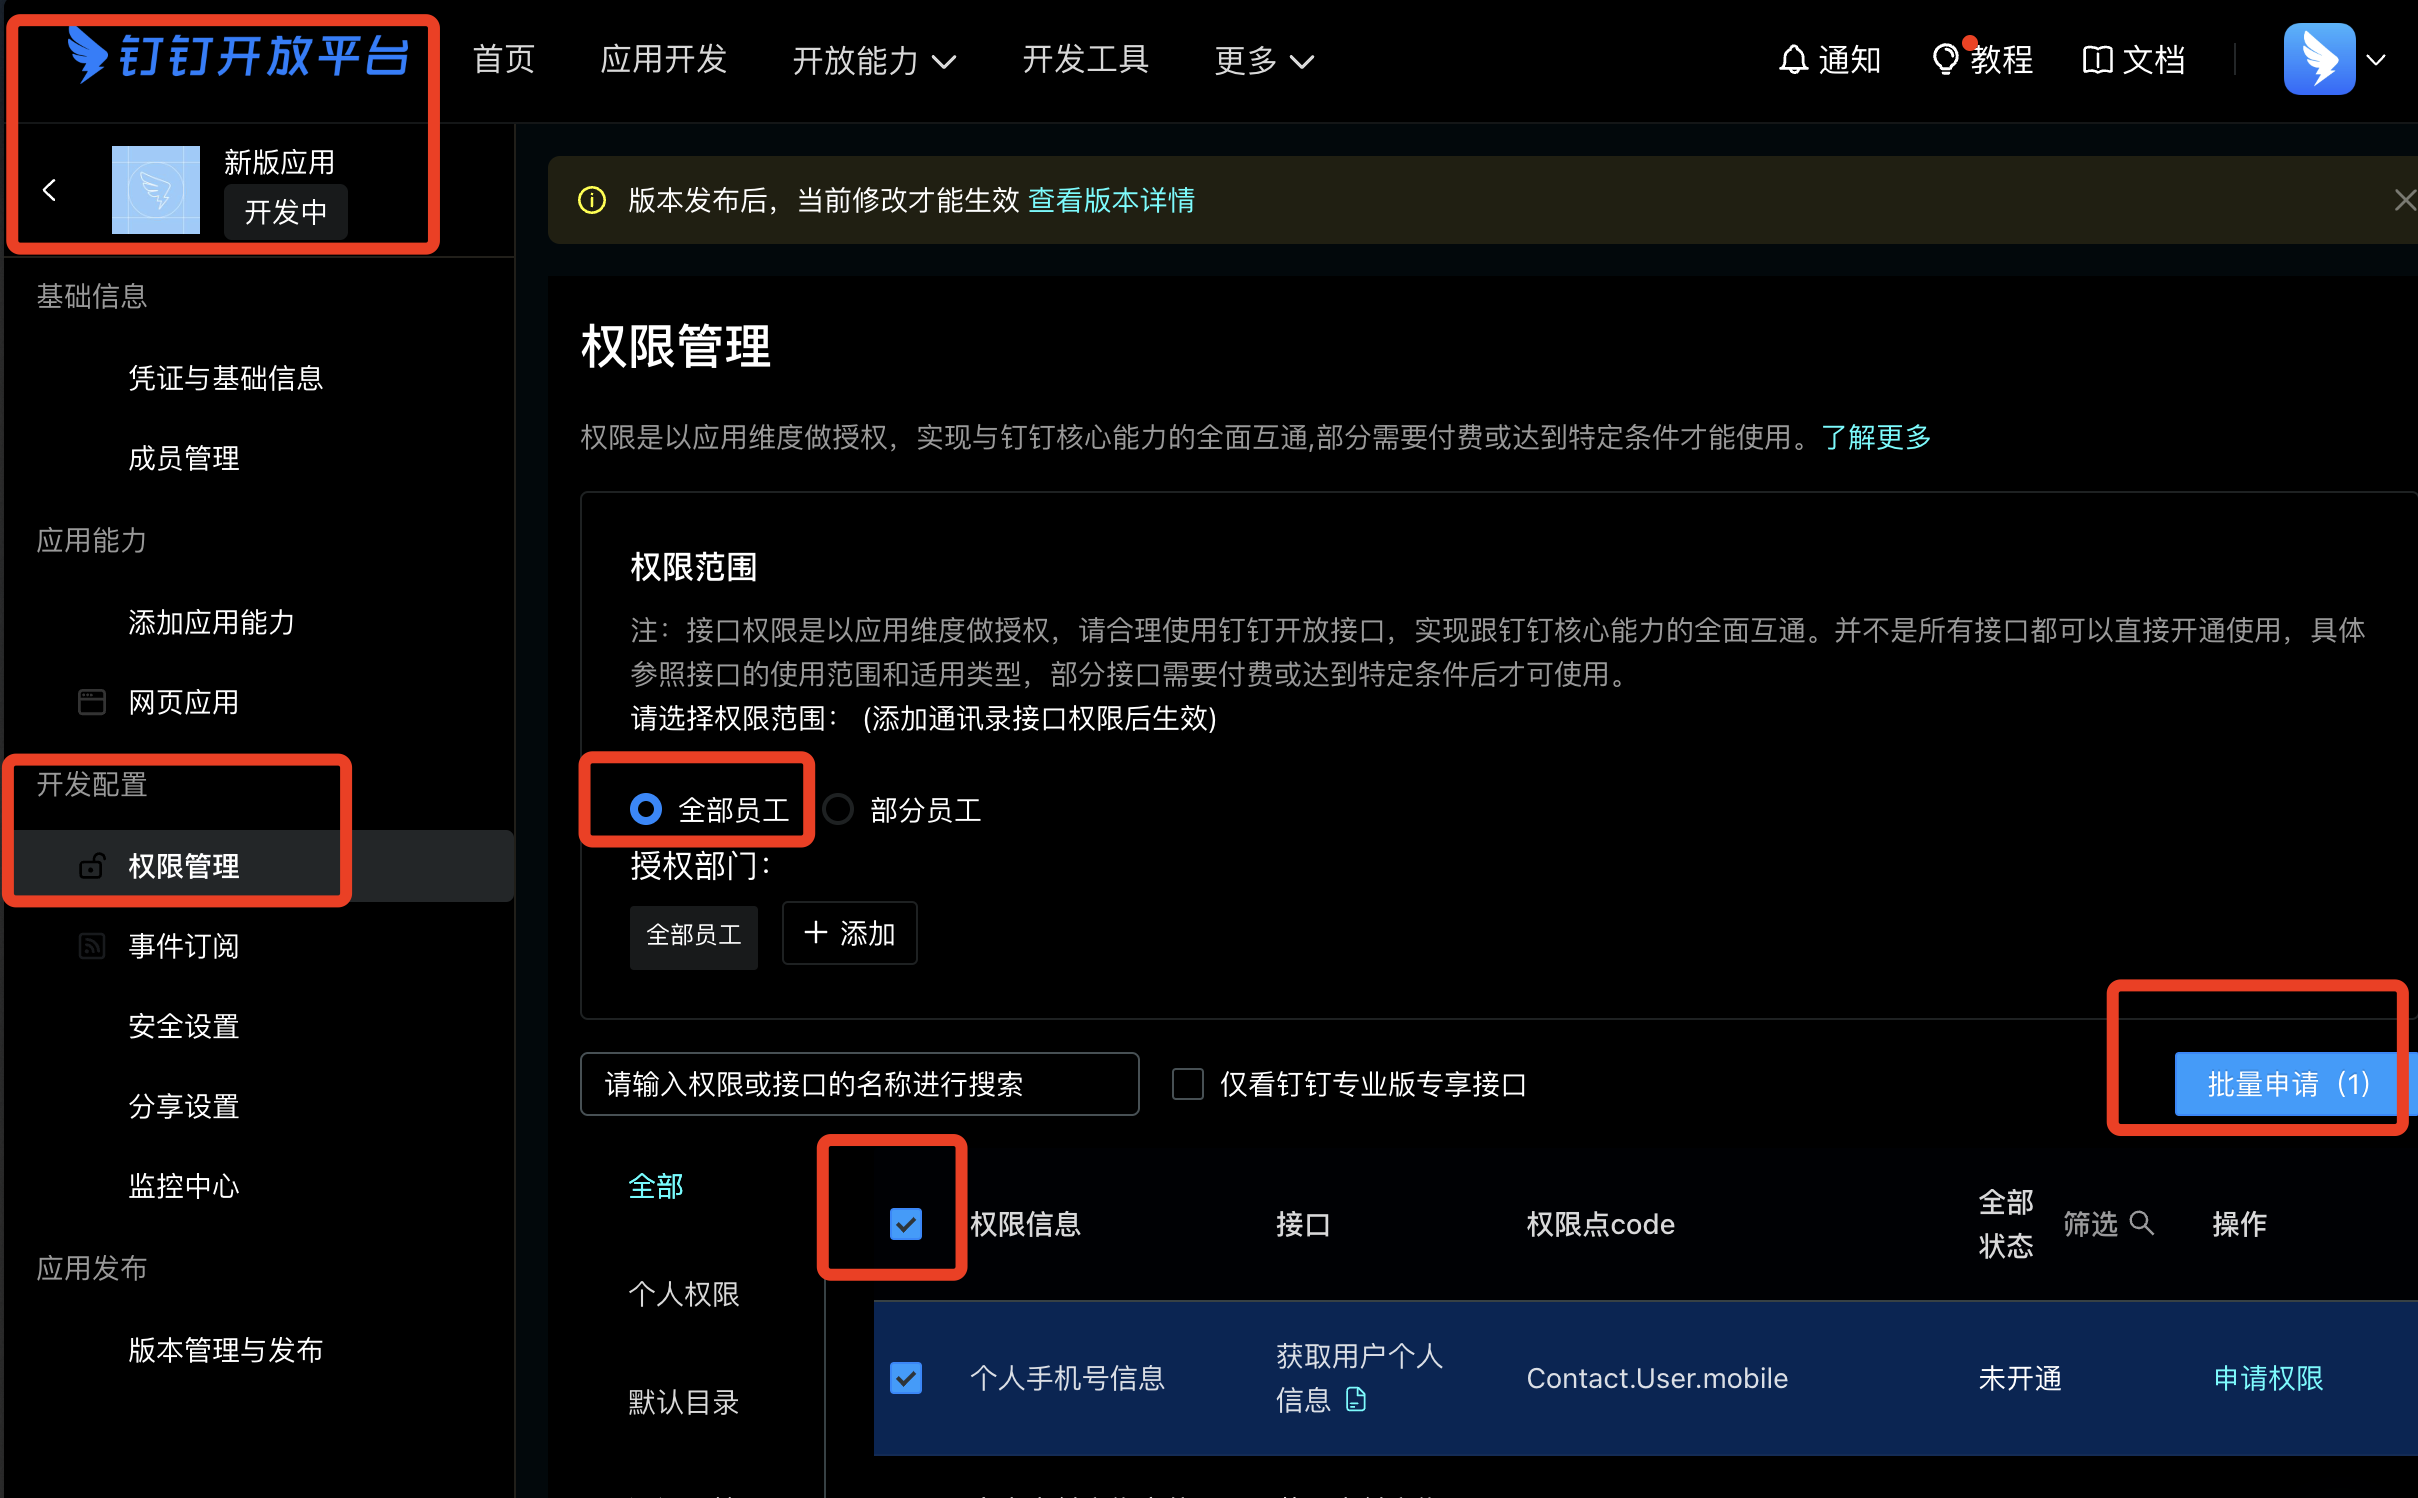Expand the 更多 dropdown menu
2418x1498 pixels.
1263,61
